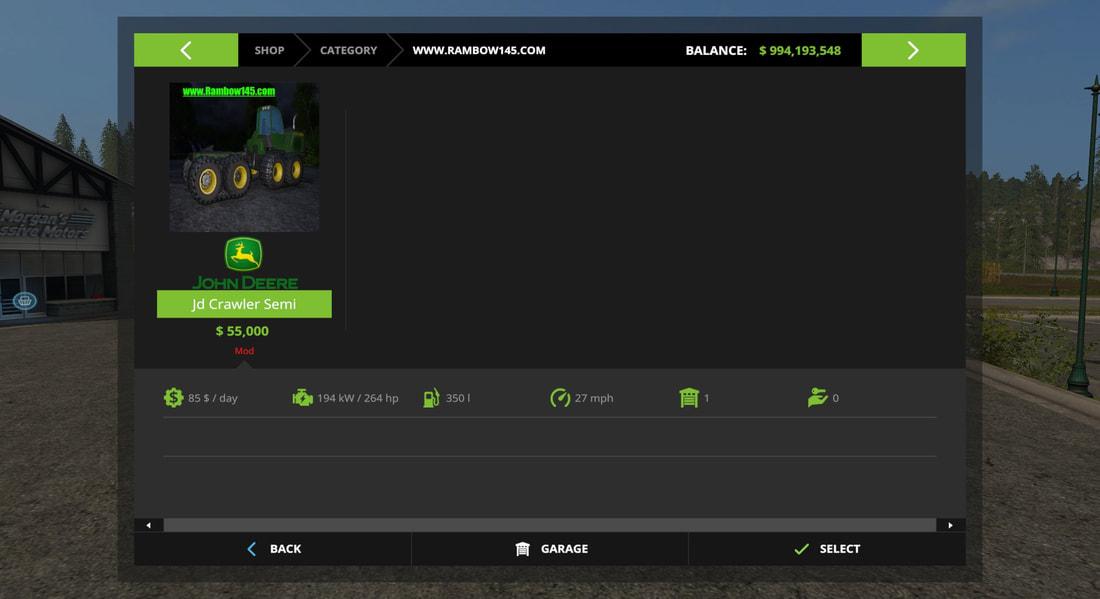The width and height of the screenshot is (1100, 599).
Task: Click the scrollbar right arrow
Action: [950, 525]
